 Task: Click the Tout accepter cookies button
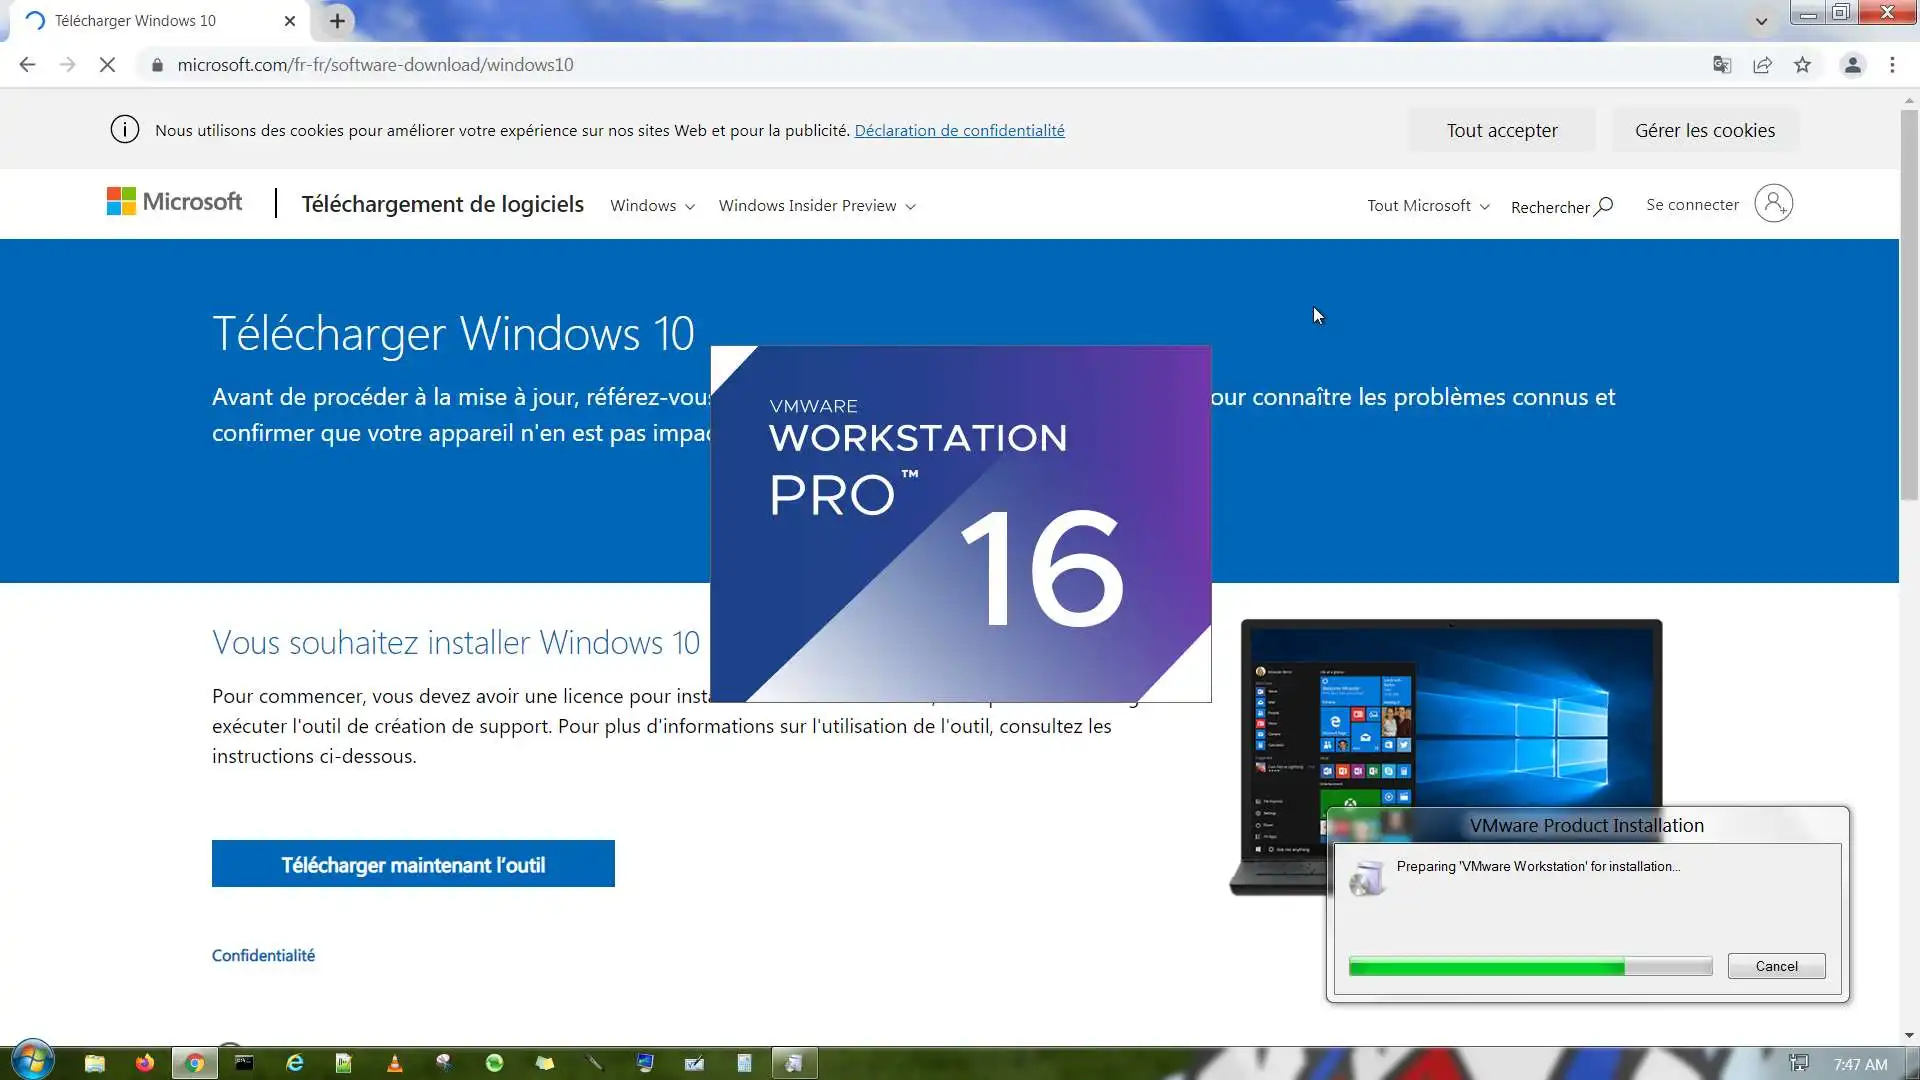click(1501, 131)
